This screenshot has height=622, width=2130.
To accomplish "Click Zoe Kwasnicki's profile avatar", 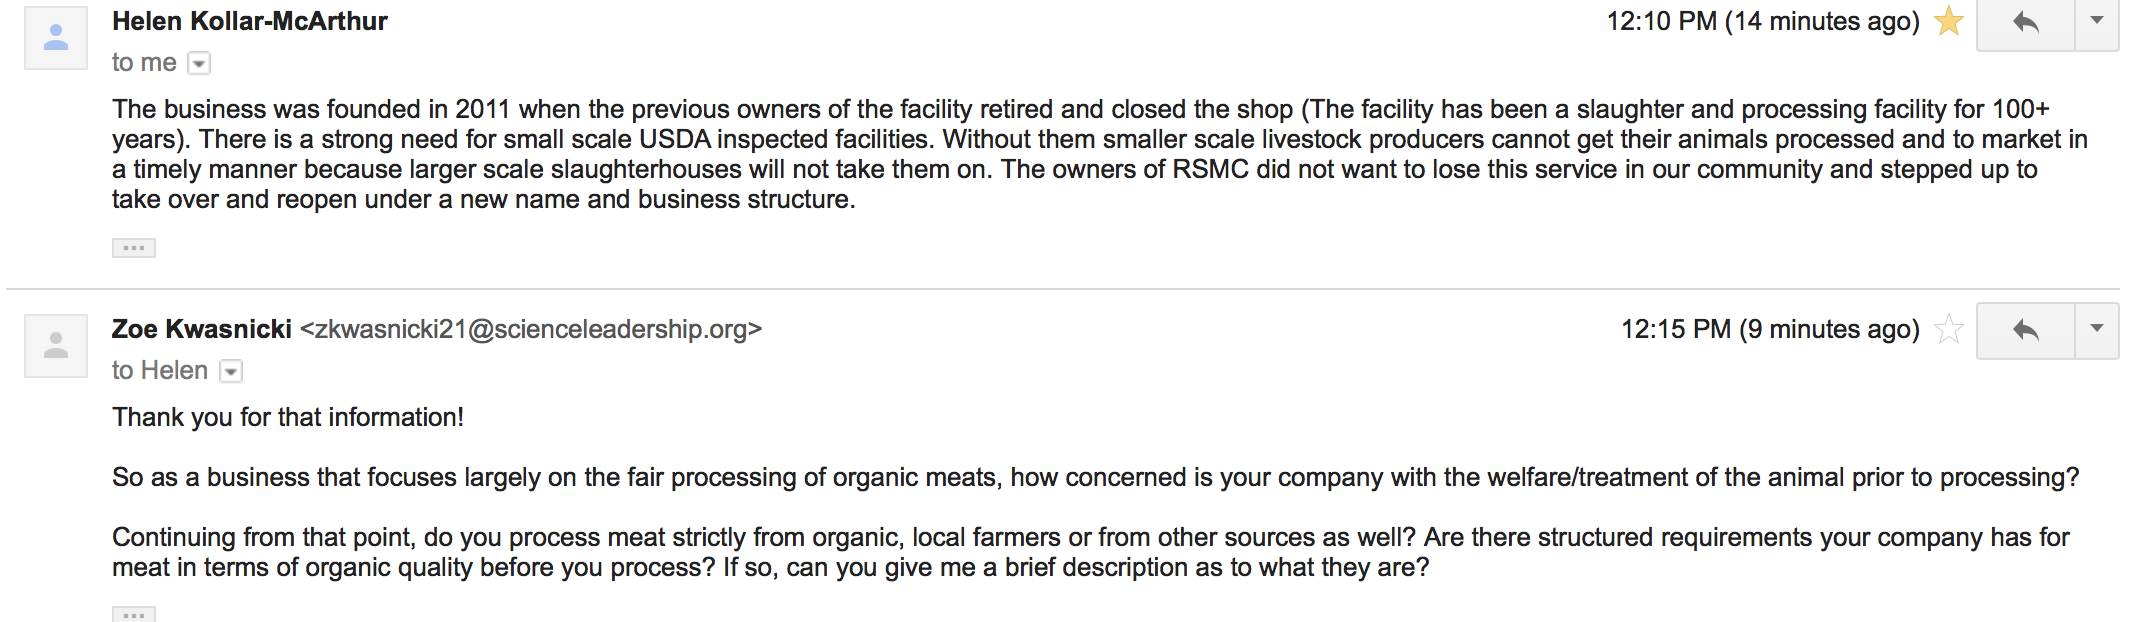I will [56, 346].
